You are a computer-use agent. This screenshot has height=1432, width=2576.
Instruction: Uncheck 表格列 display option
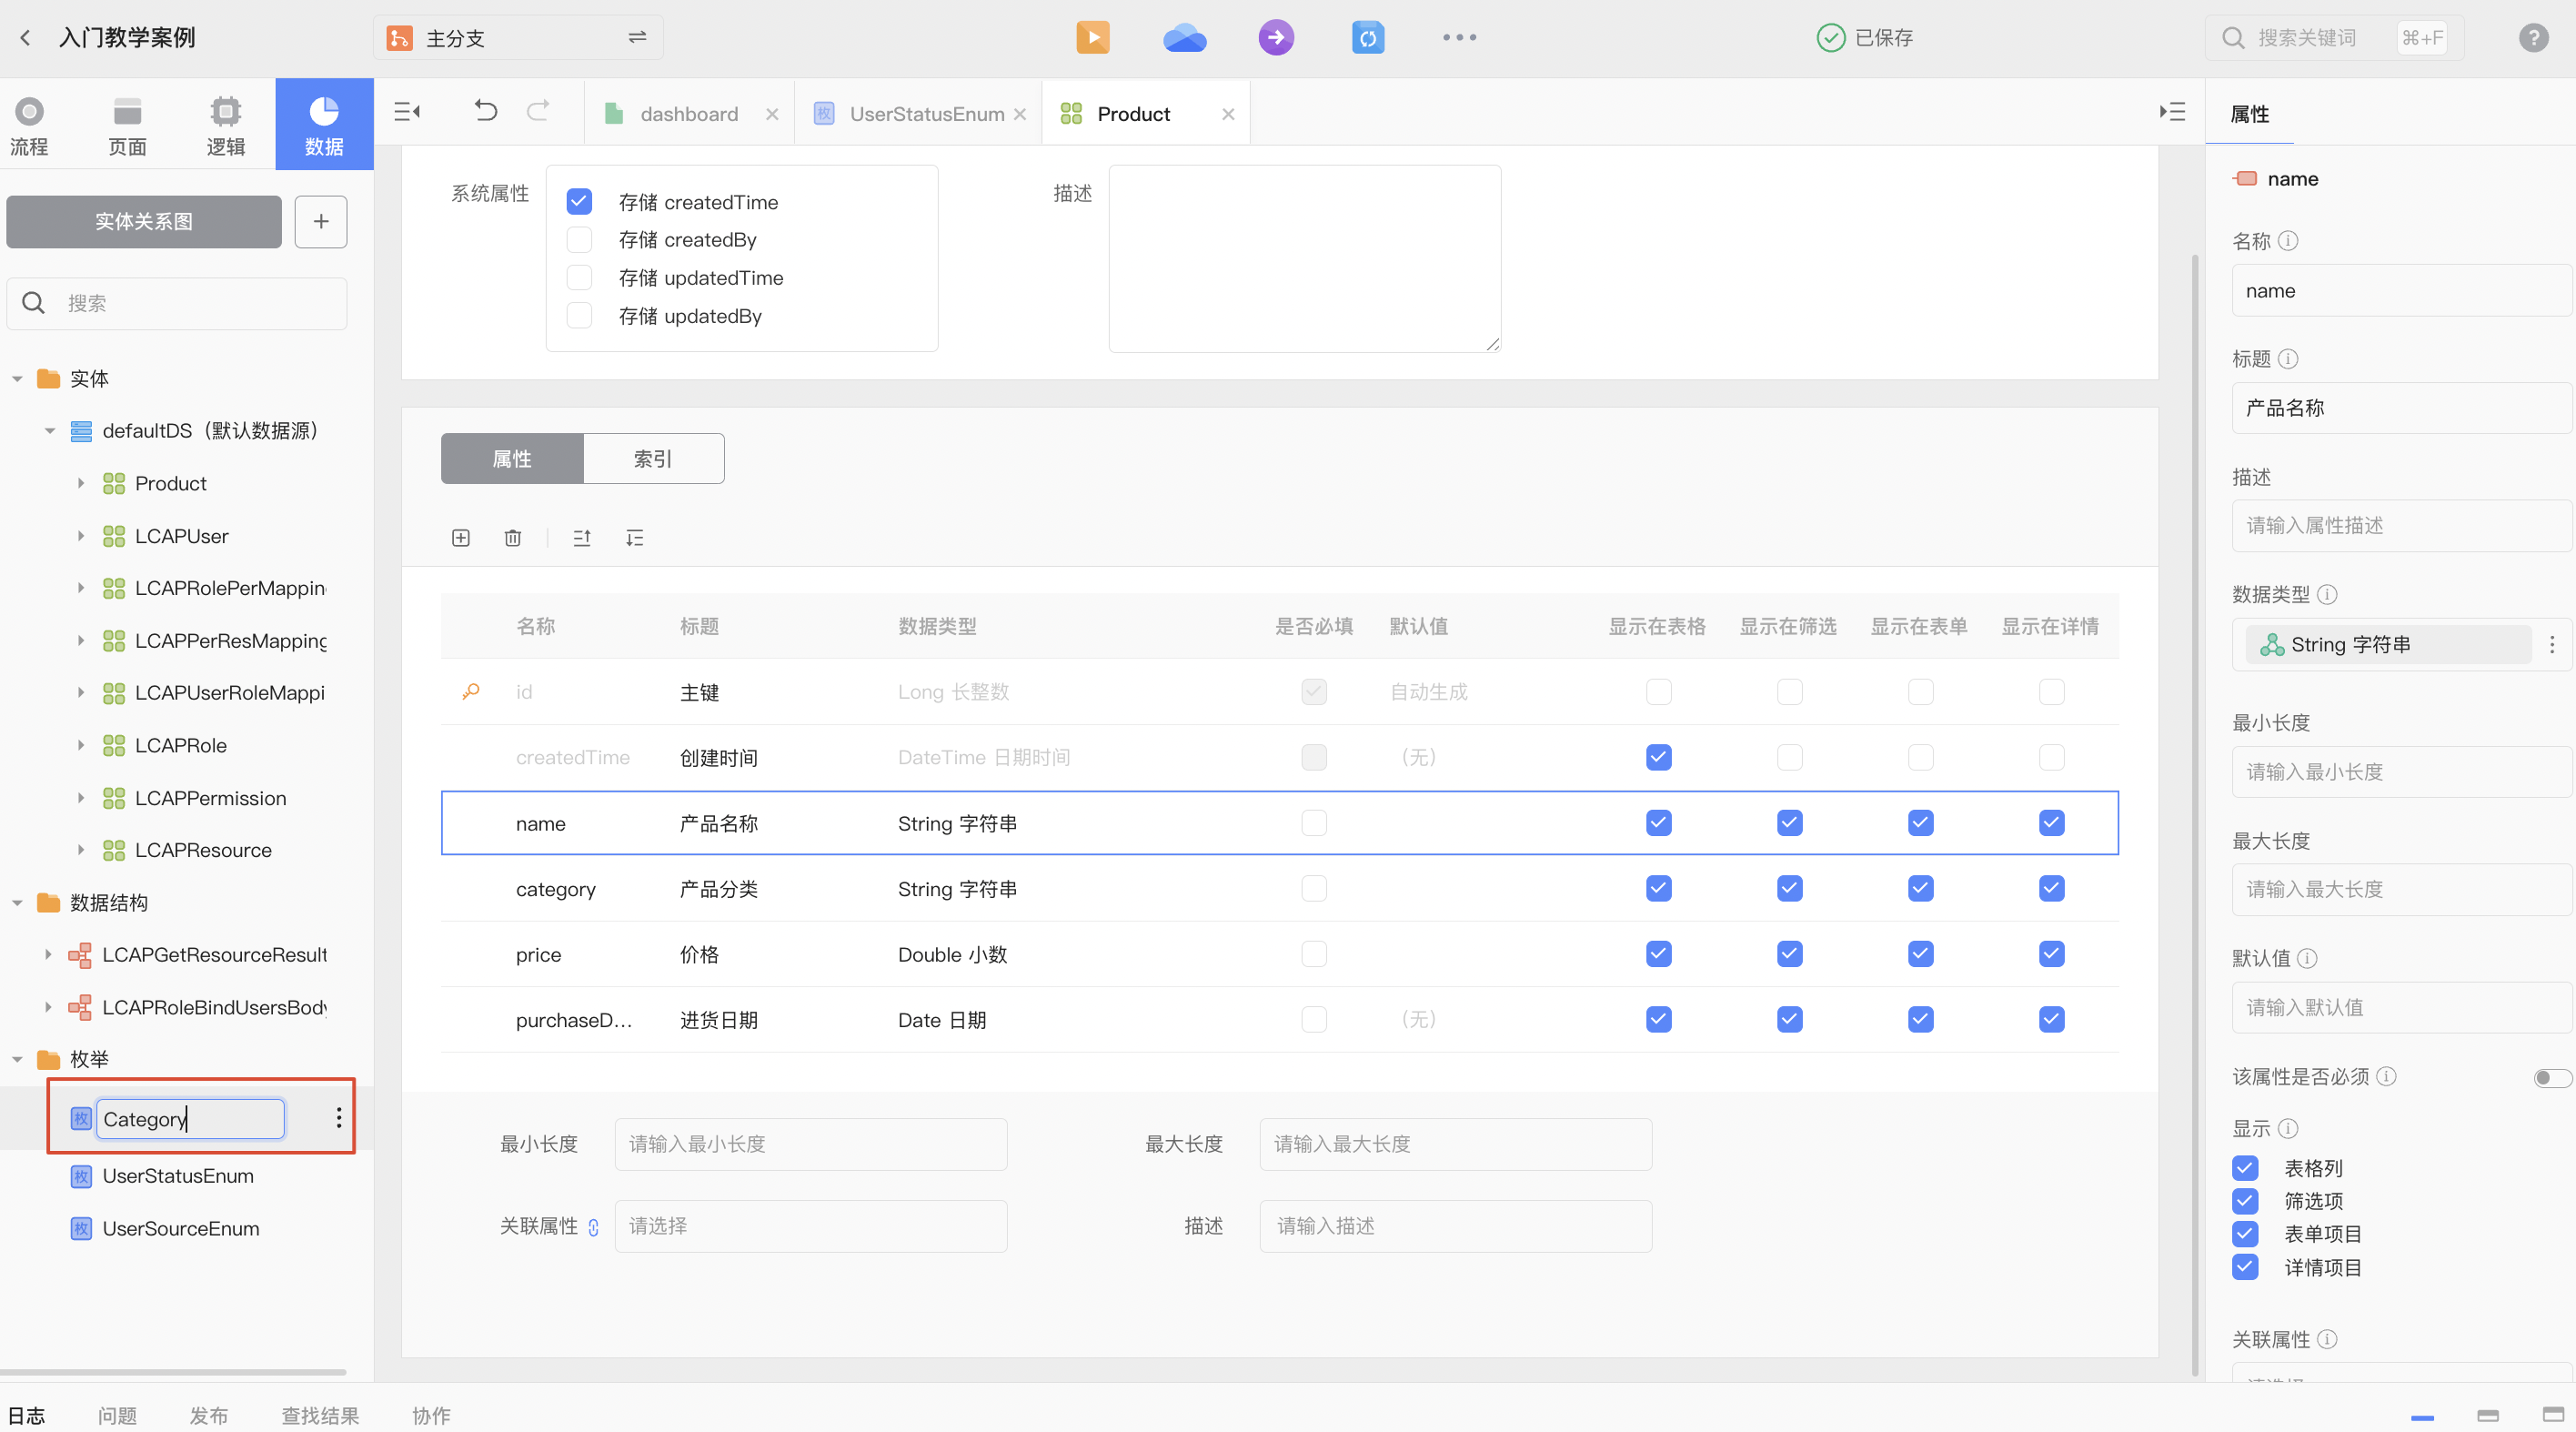[2245, 1168]
